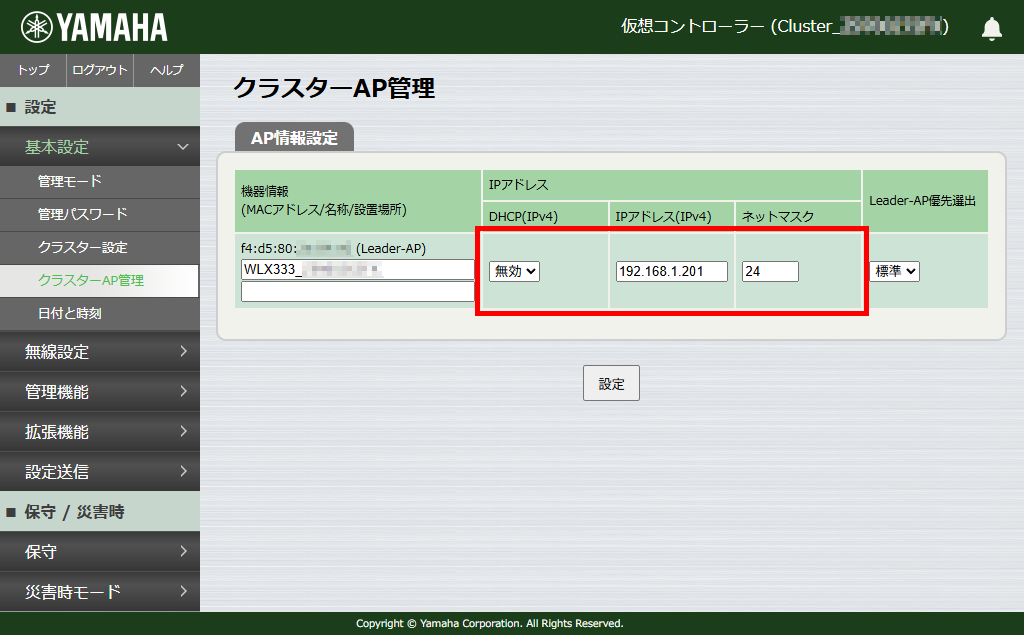Expand the 無線設定 menu
Image resolution: width=1024 pixels, height=635 pixels.
[x=100, y=351]
